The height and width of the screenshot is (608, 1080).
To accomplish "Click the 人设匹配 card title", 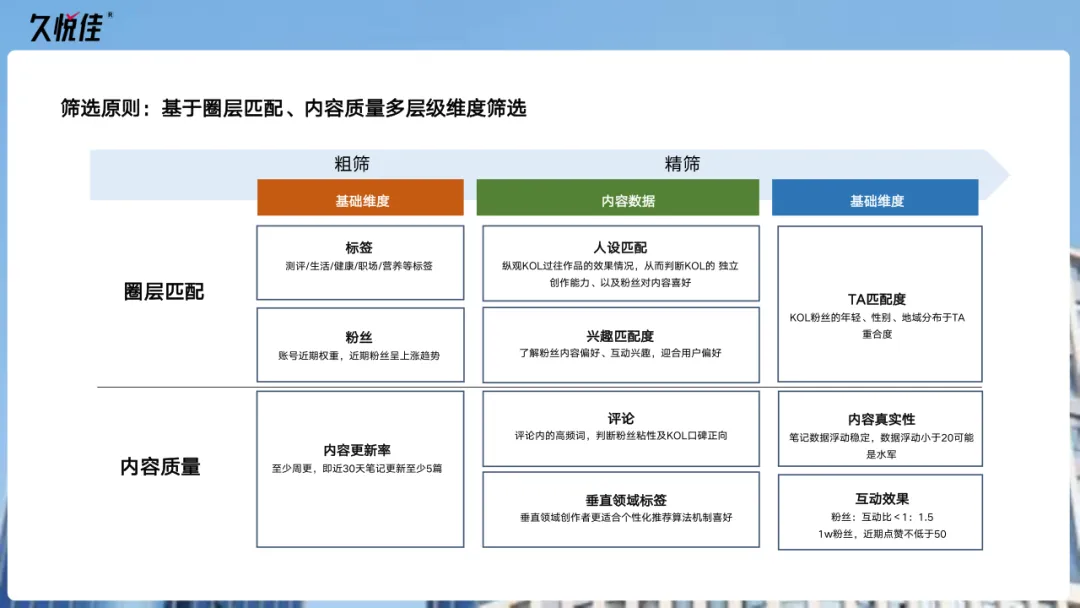I will (620, 248).
